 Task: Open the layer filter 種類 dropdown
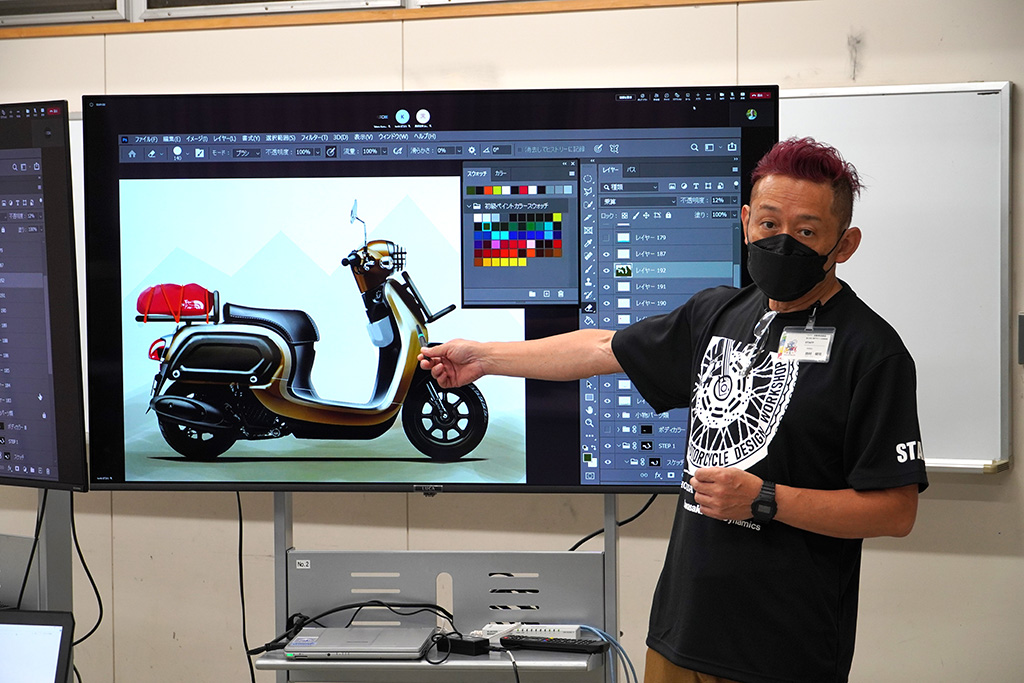(630, 187)
